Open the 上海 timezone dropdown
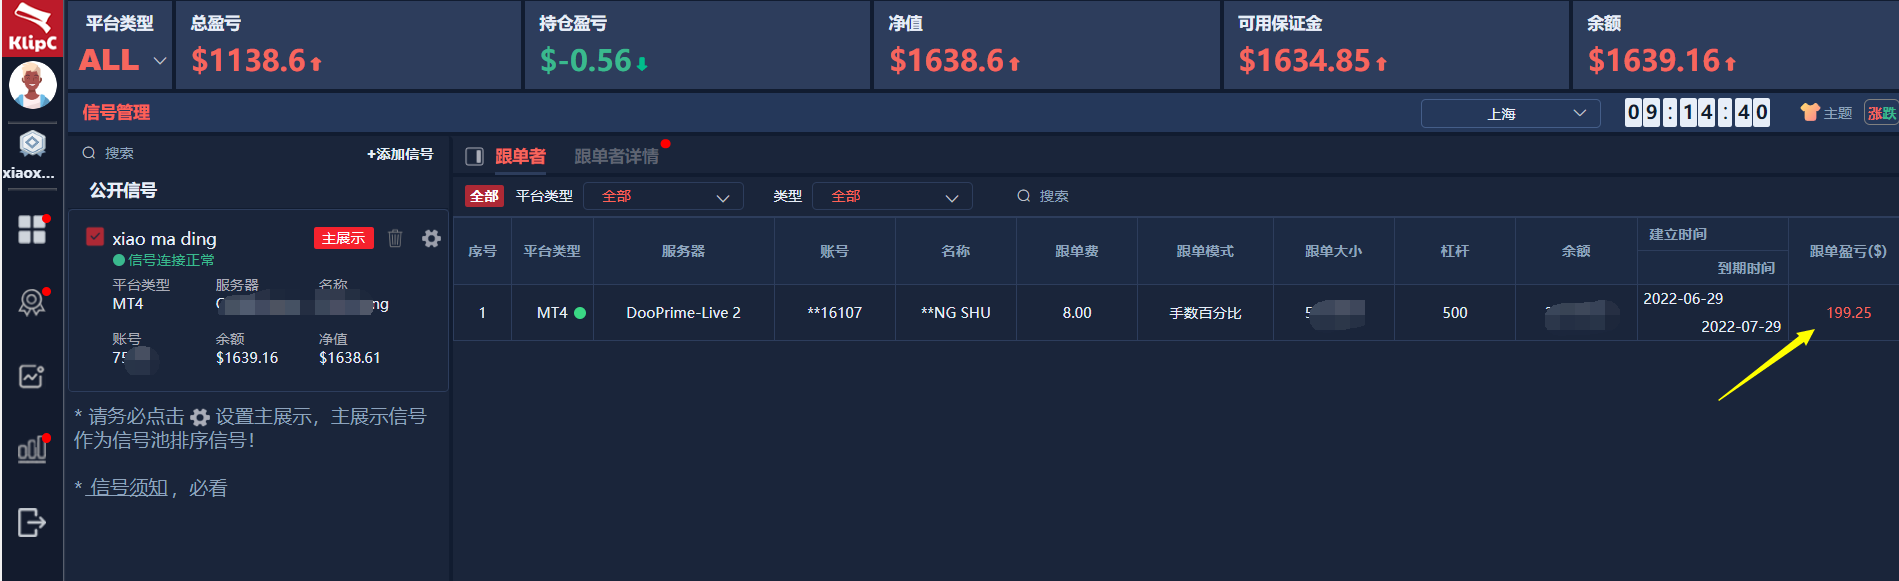The height and width of the screenshot is (581, 1899). [1510, 114]
